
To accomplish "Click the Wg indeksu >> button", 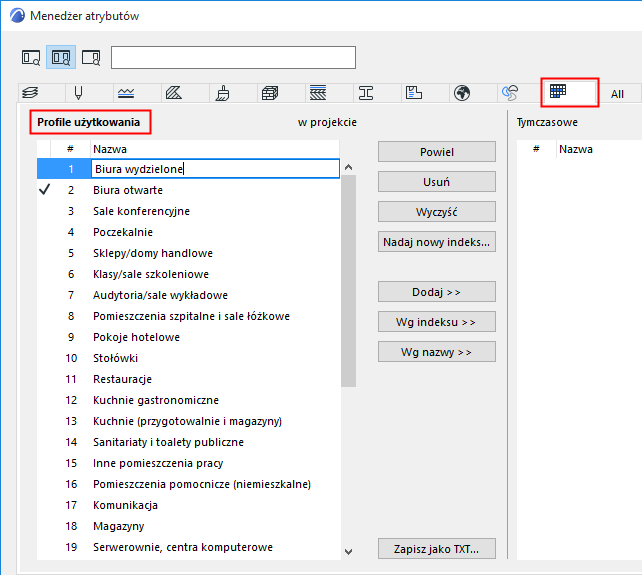I will [x=437, y=322].
